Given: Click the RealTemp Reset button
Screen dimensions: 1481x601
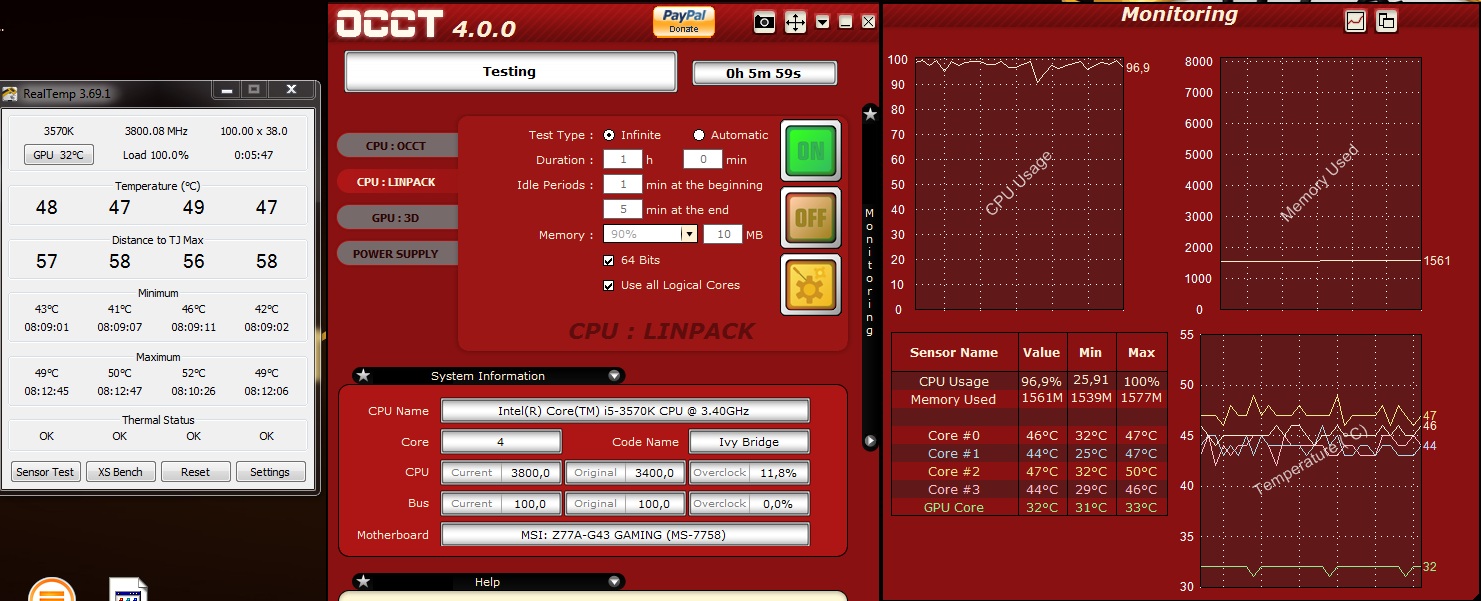Looking at the screenshot, I should [195, 472].
